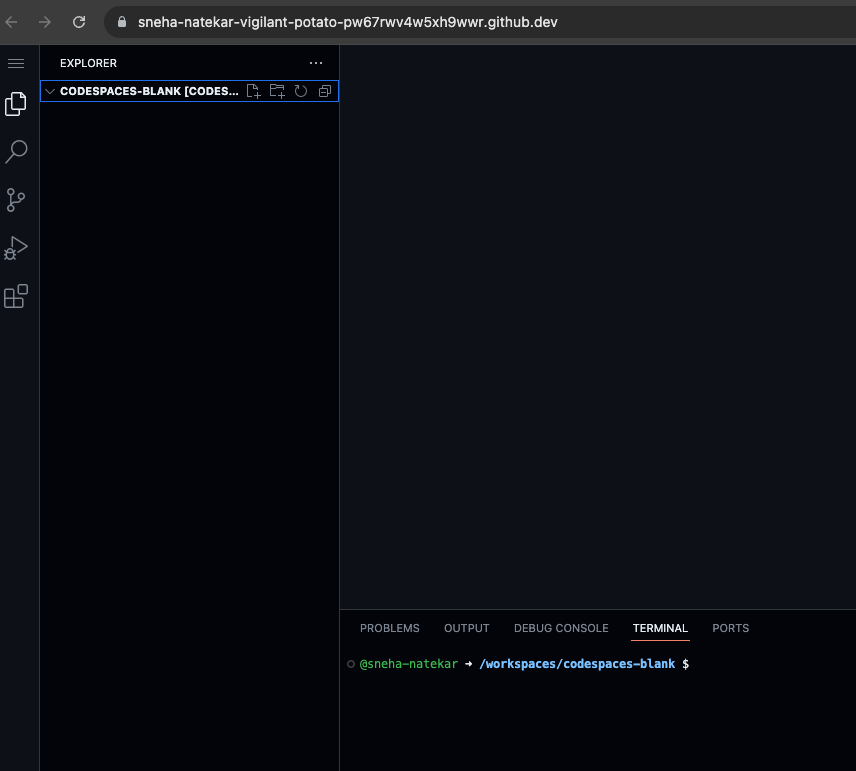Open the Search view in activity bar
The image size is (856, 771).
[x=16, y=152]
